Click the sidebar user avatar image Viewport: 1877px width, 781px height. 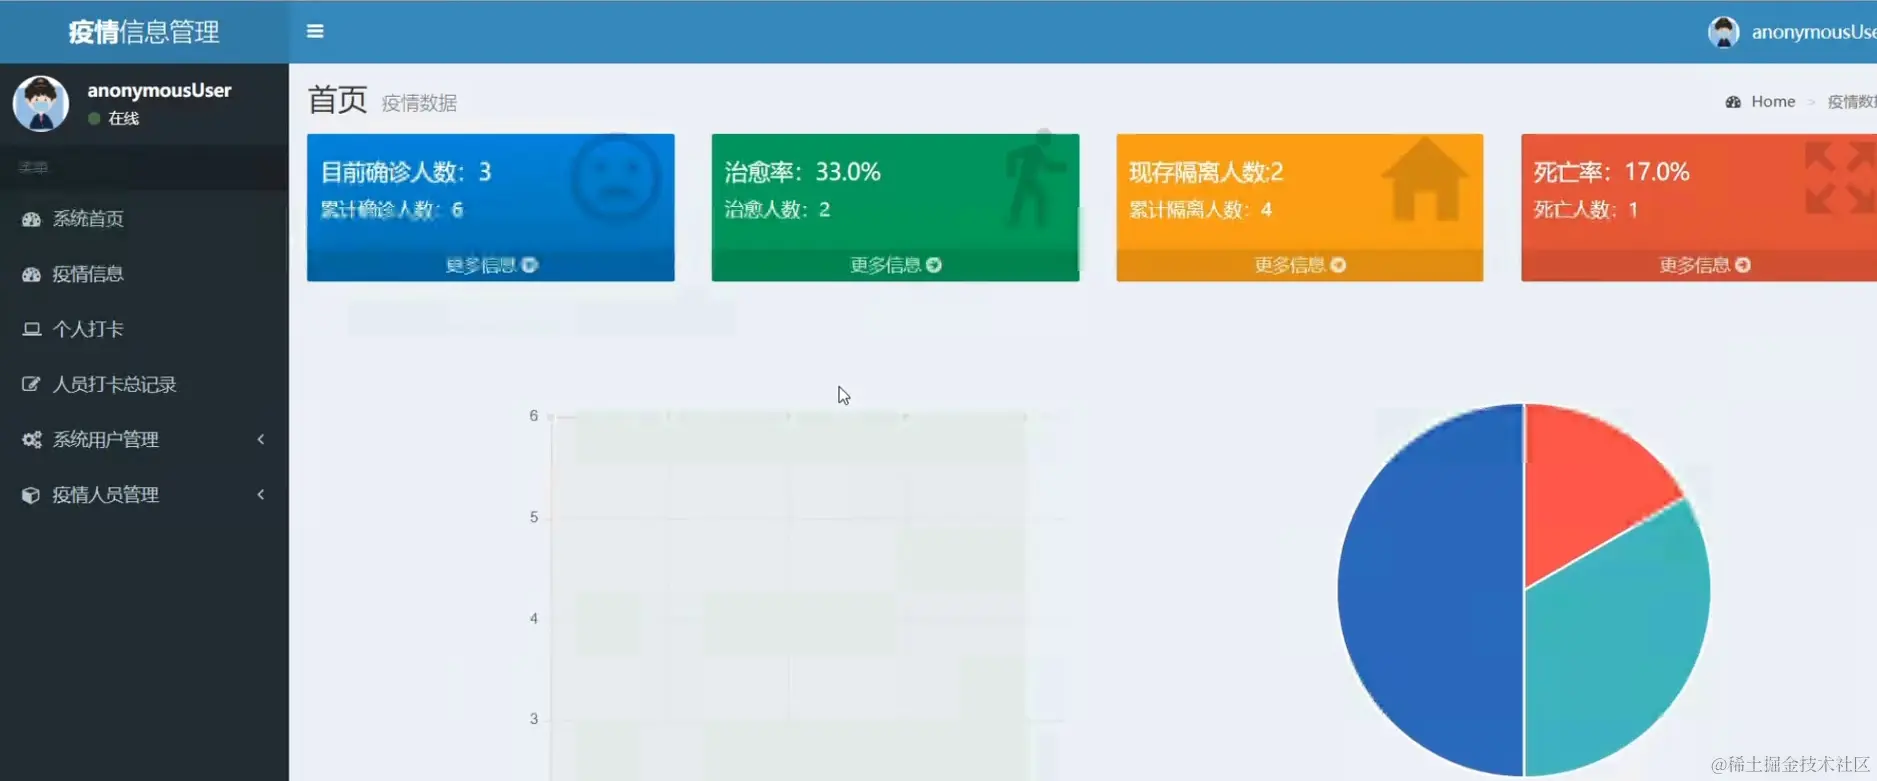[41, 103]
